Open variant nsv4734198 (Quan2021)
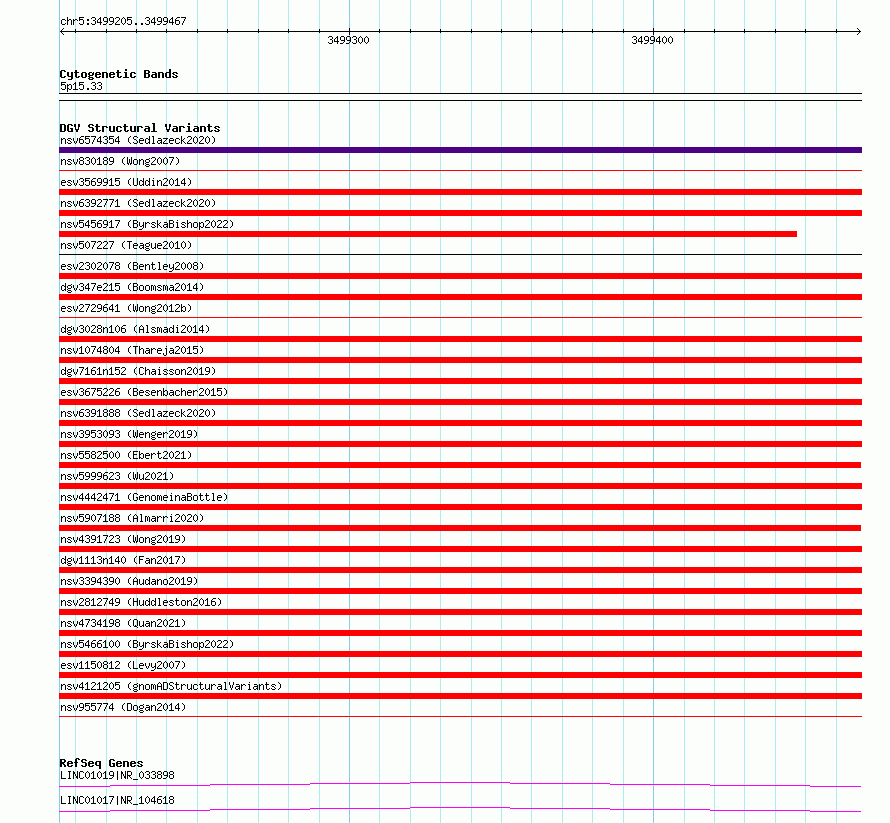The height and width of the screenshot is (823, 890). coord(123,623)
